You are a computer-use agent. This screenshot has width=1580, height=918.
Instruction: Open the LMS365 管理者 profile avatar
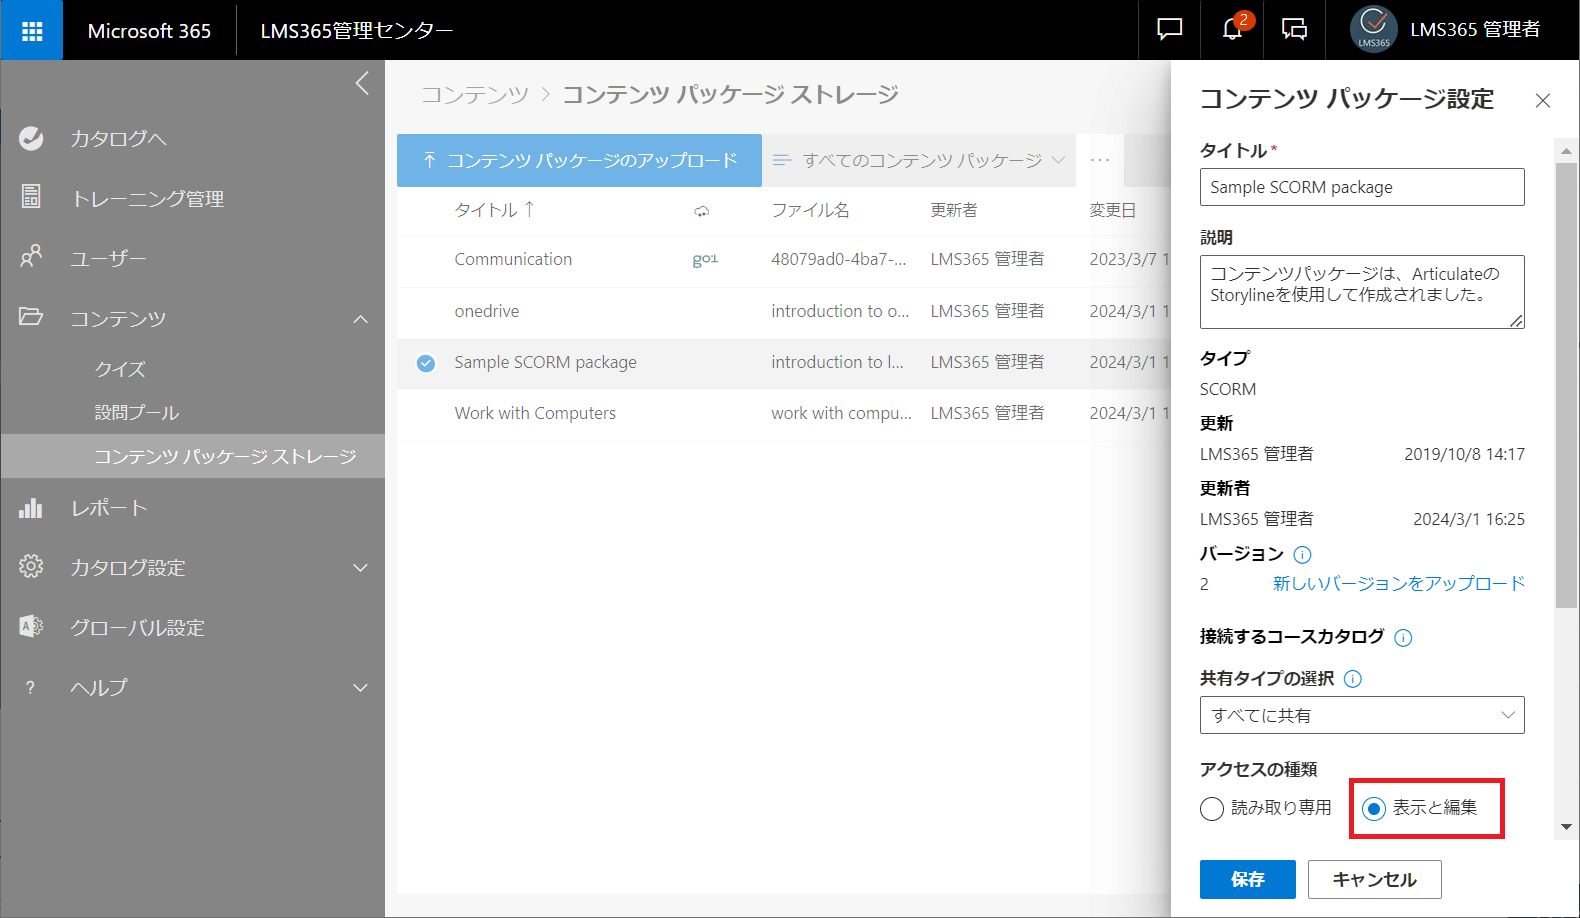pyautogui.click(x=1373, y=29)
